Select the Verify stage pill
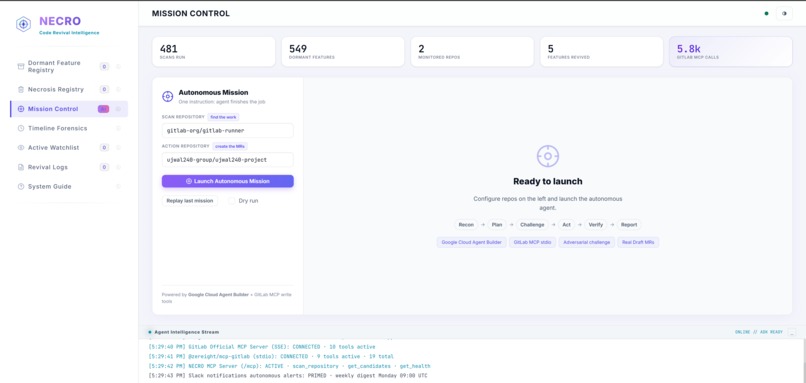Screen dimensions: 806x383 click(596, 225)
